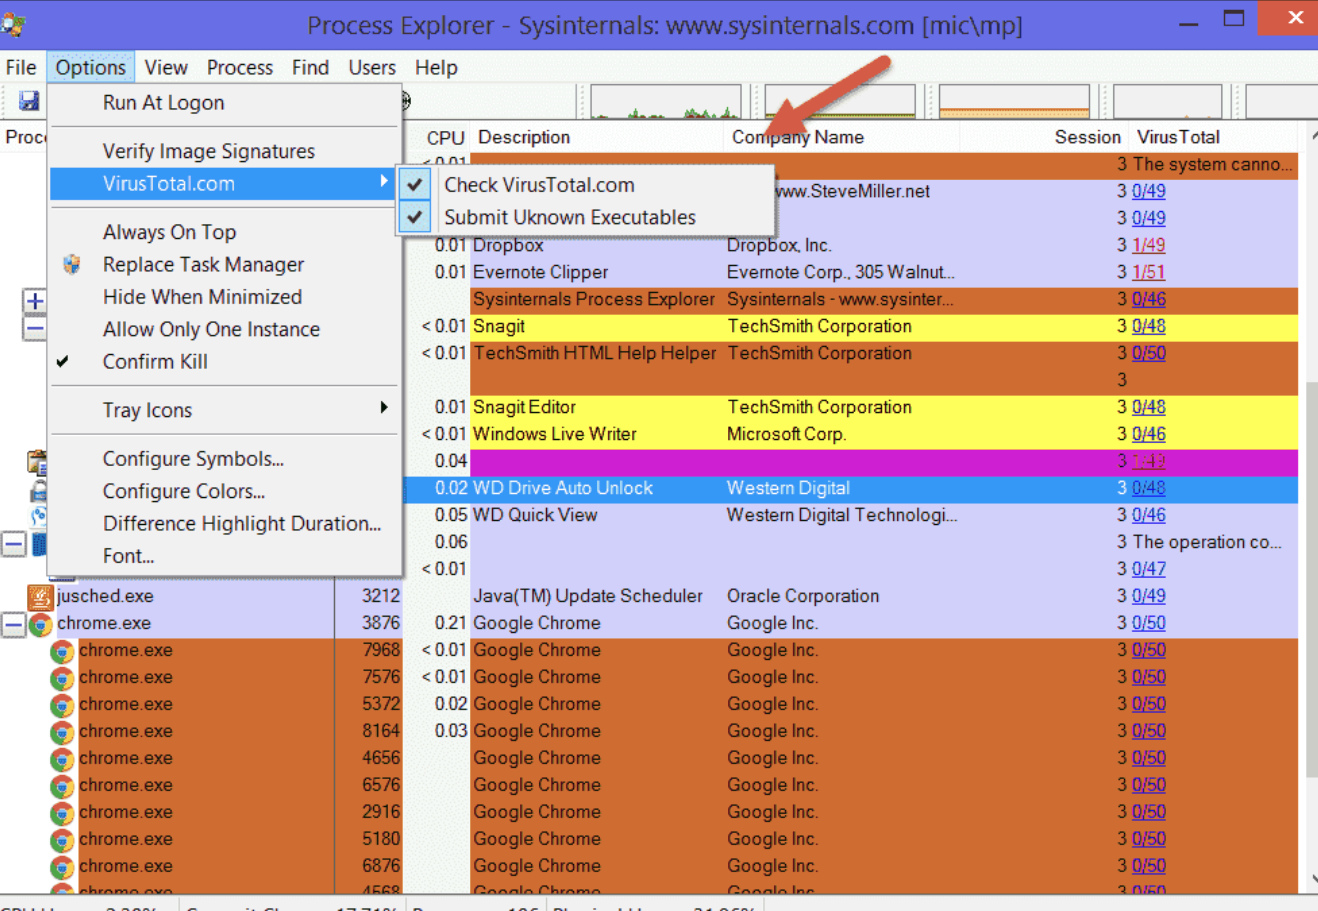1318x911 pixels.
Task: Select the WD Quick View row
Action: point(850,515)
